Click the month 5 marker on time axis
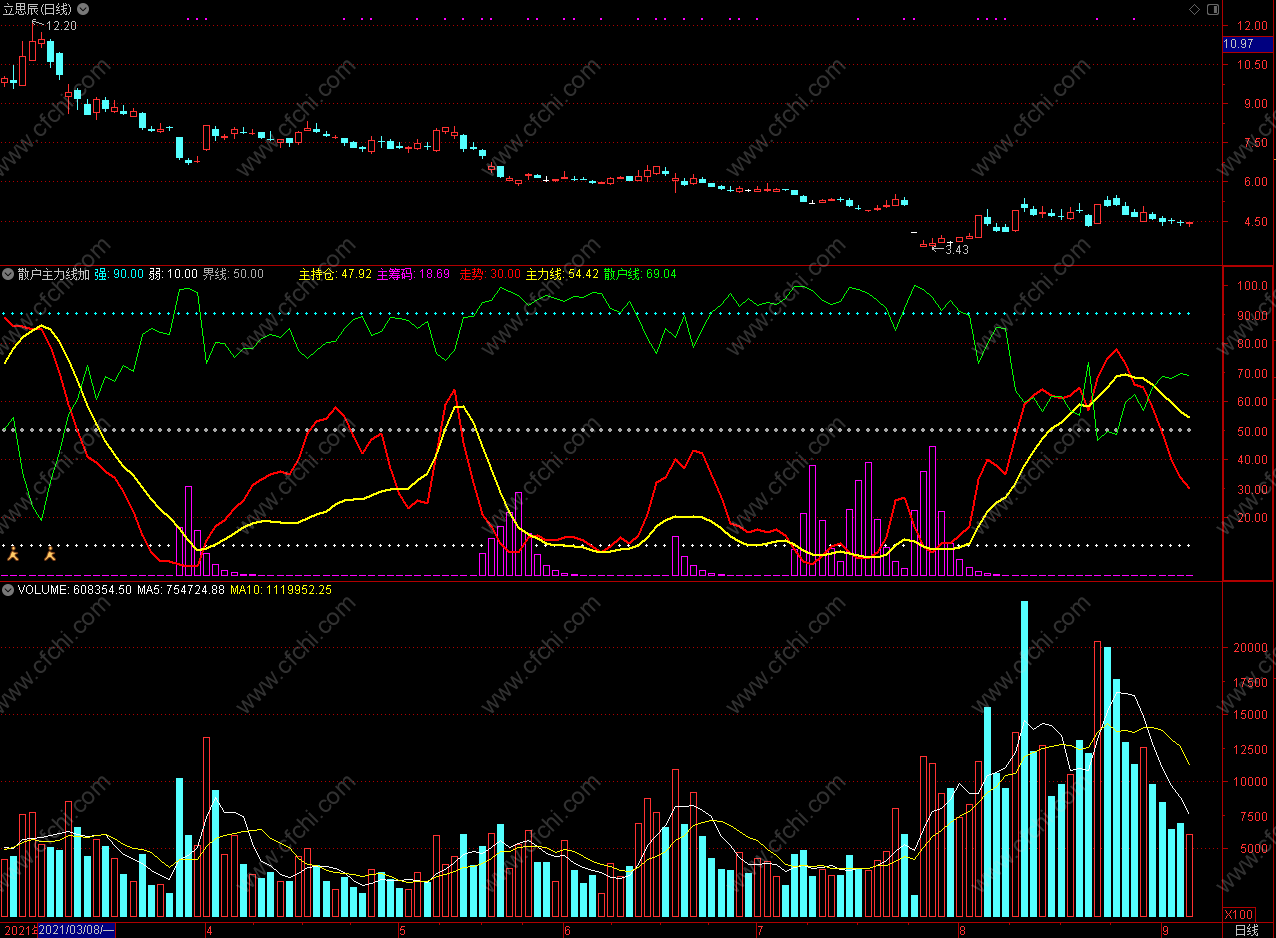1276x938 pixels. click(402, 930)
